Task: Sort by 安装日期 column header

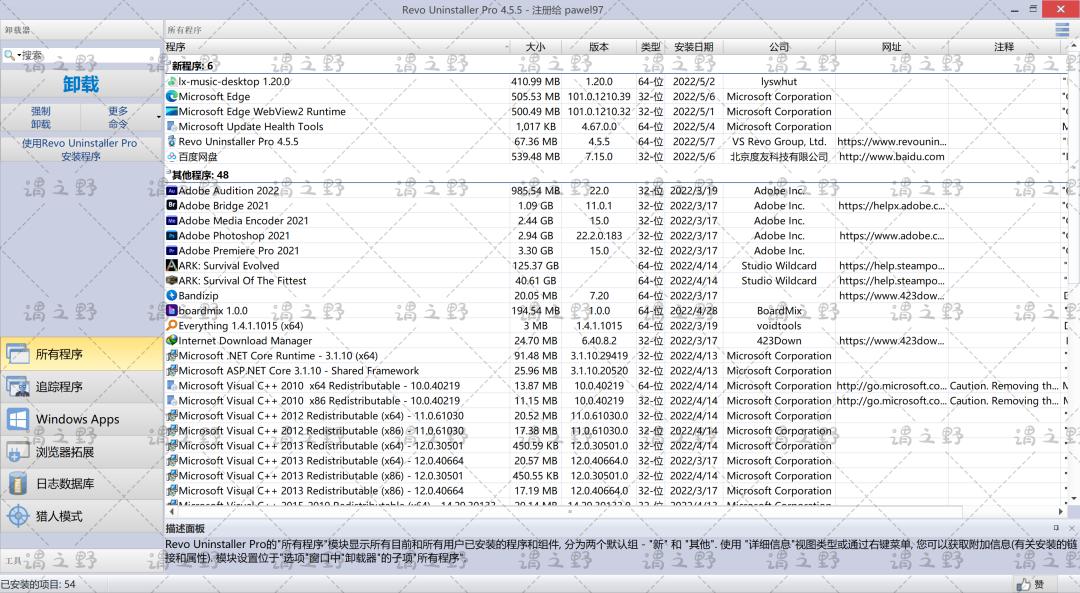Action: click(x=694, y=47)
